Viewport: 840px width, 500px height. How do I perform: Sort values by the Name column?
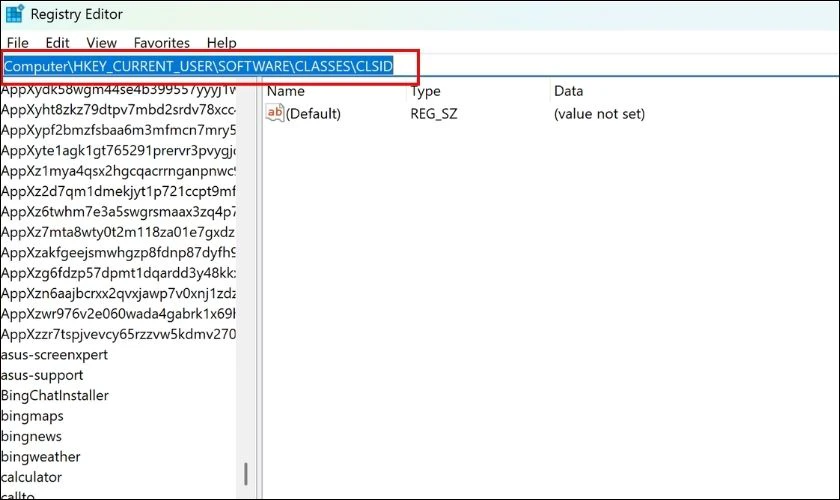tap(286, 91)
